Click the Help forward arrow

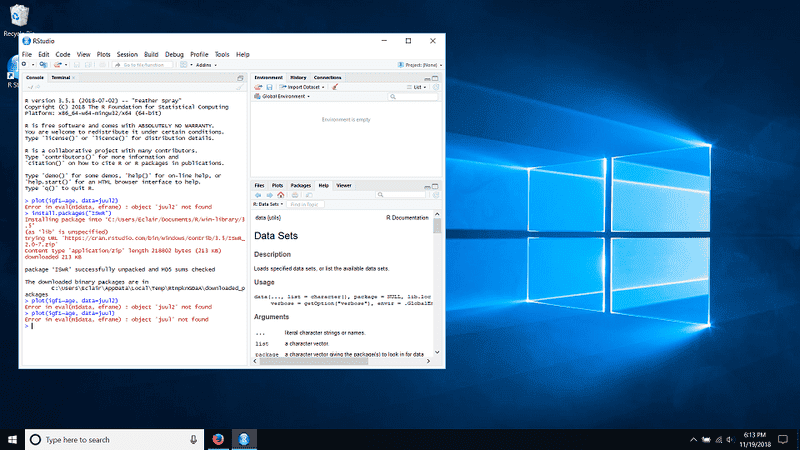pyautogui.click(x=267, y=195)
